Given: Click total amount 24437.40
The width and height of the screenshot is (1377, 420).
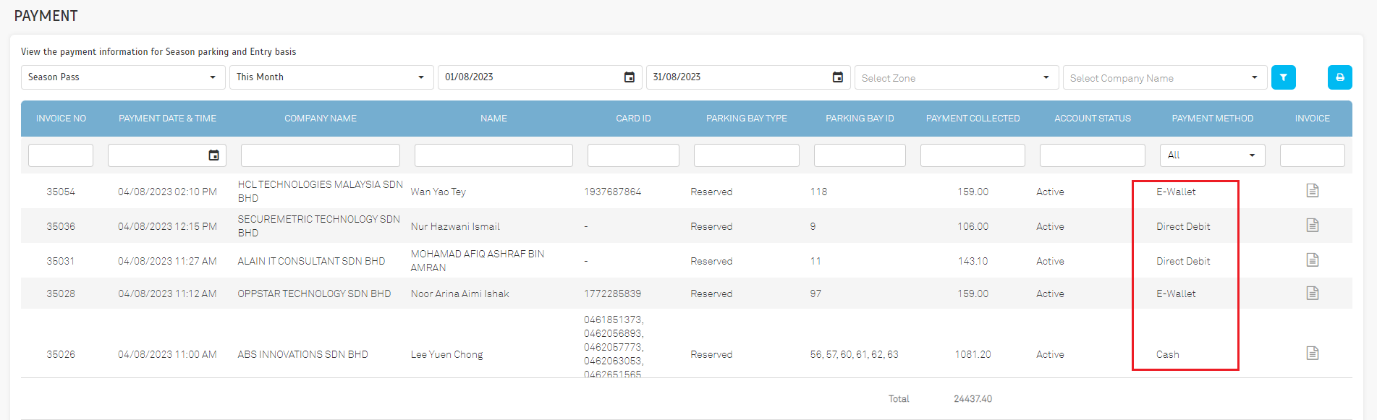Looking at the screenshot, I should [973, 398].
